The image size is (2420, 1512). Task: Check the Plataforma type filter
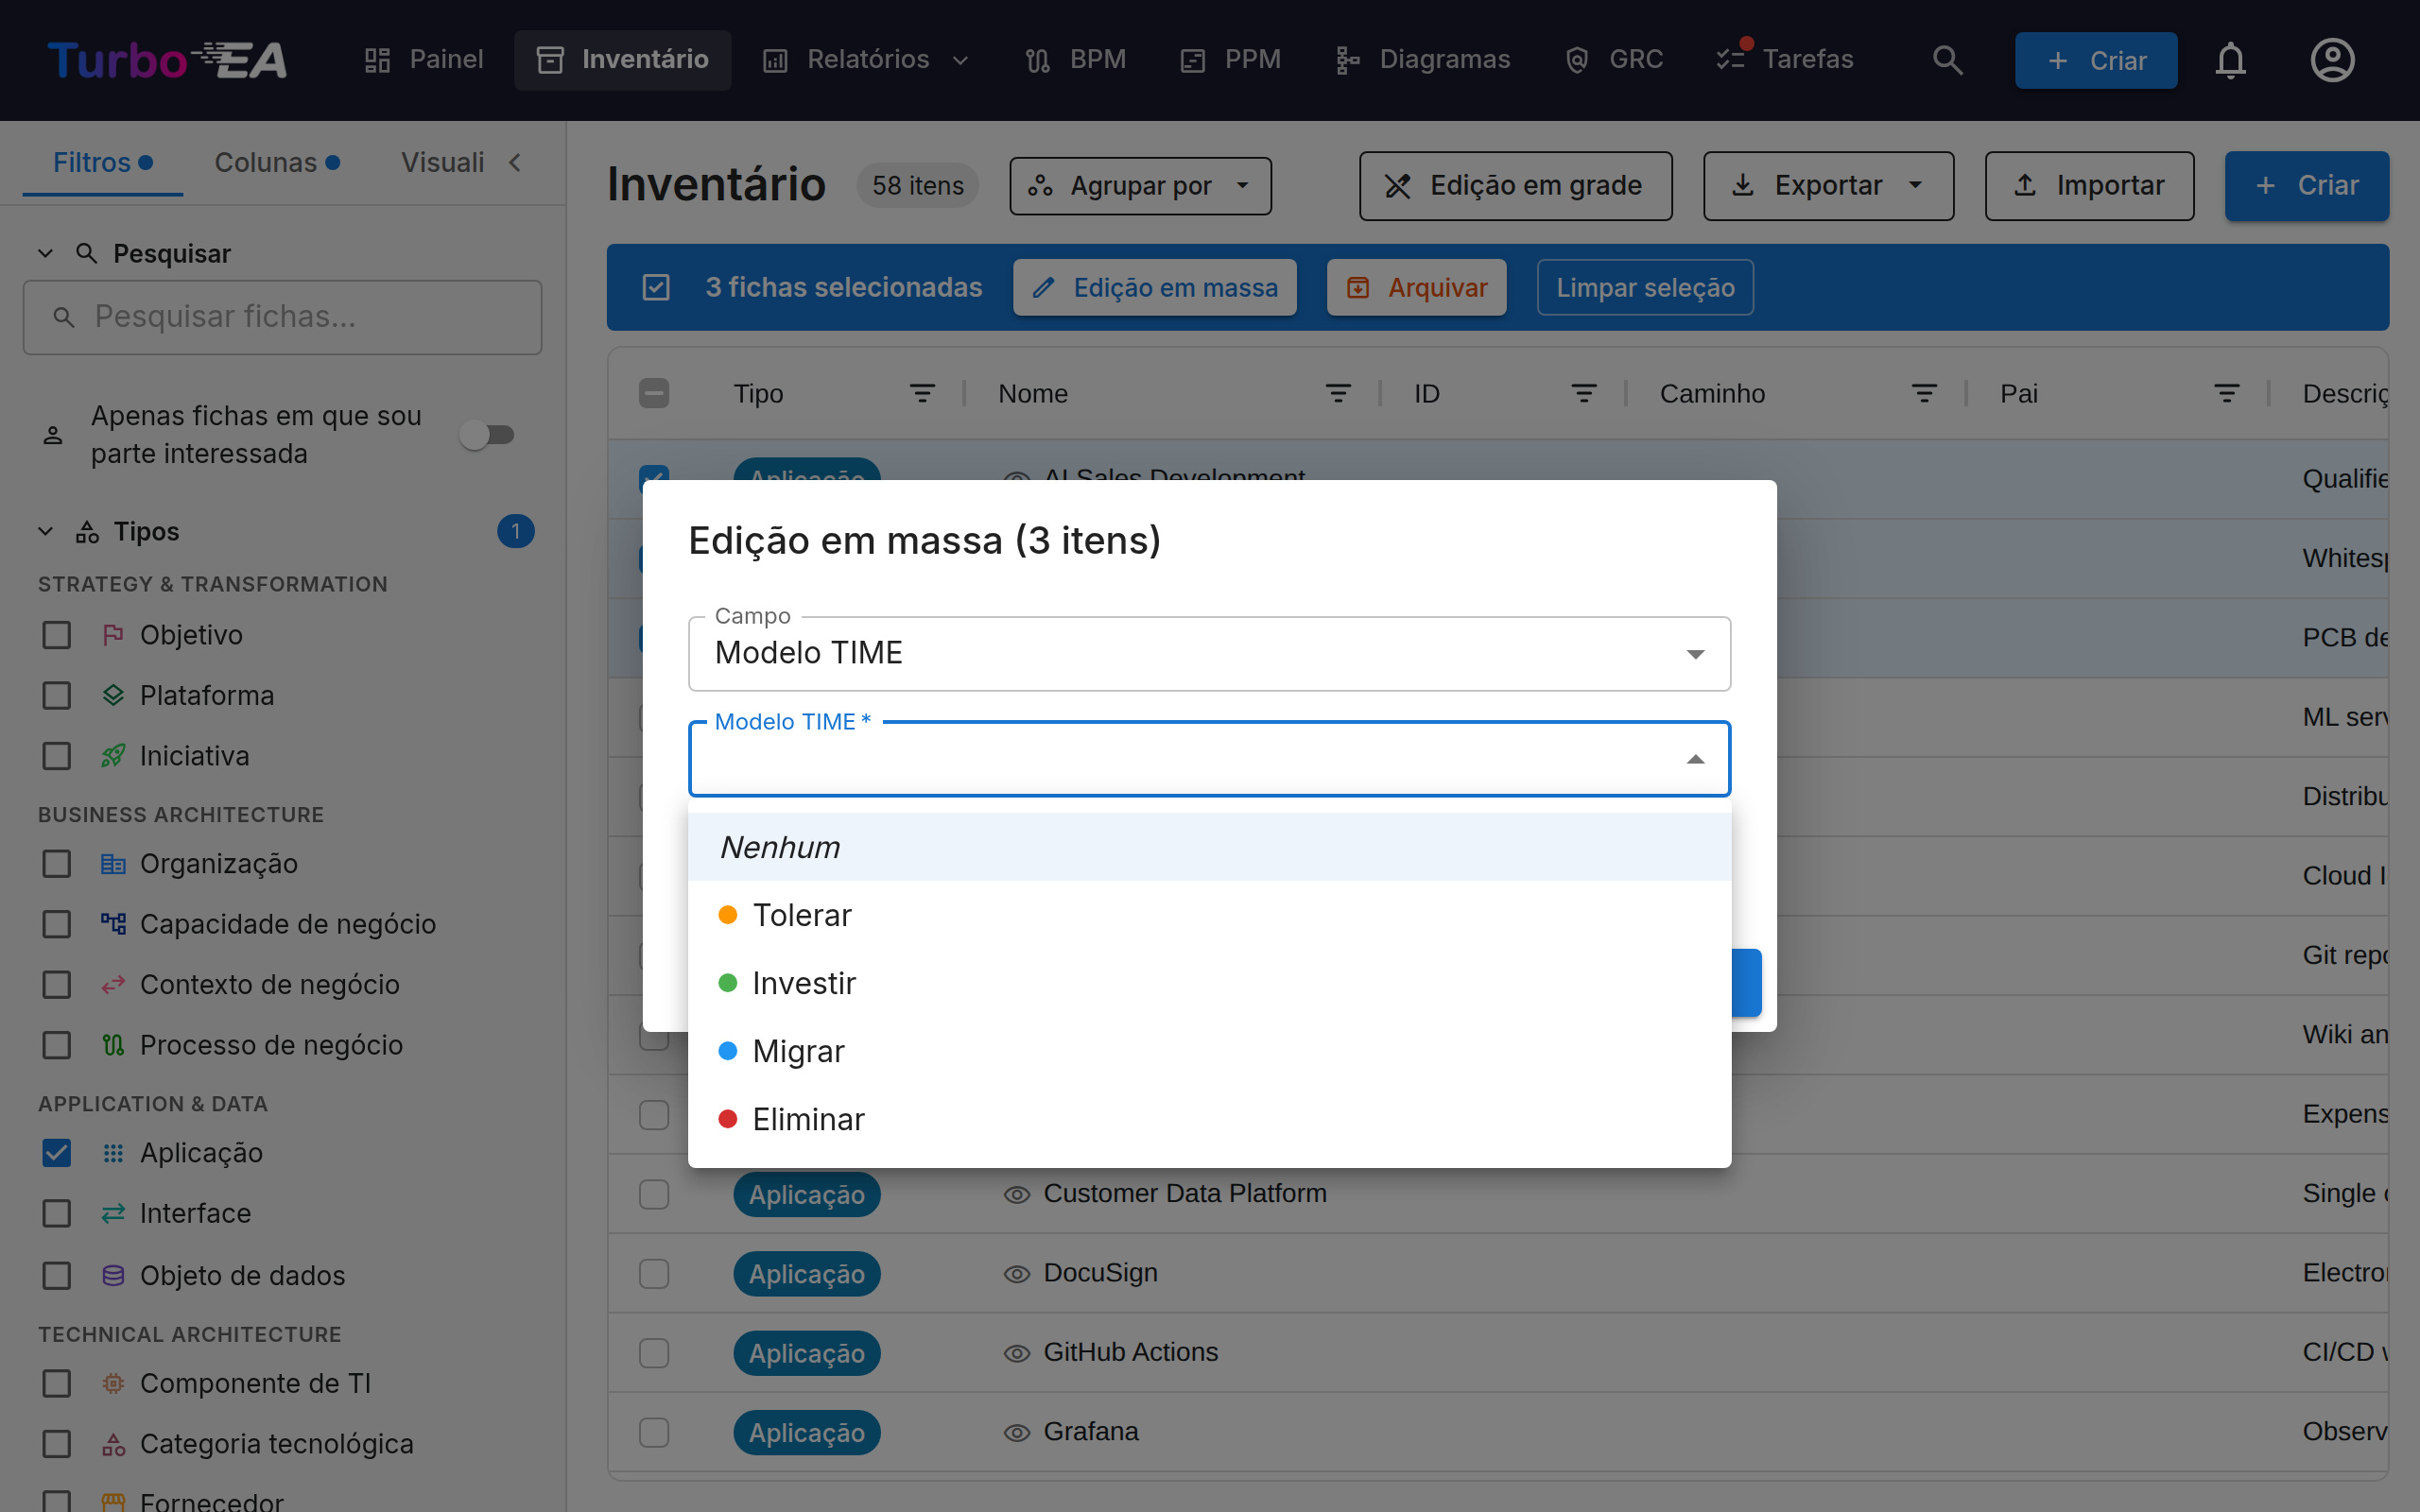click(57, 695)
